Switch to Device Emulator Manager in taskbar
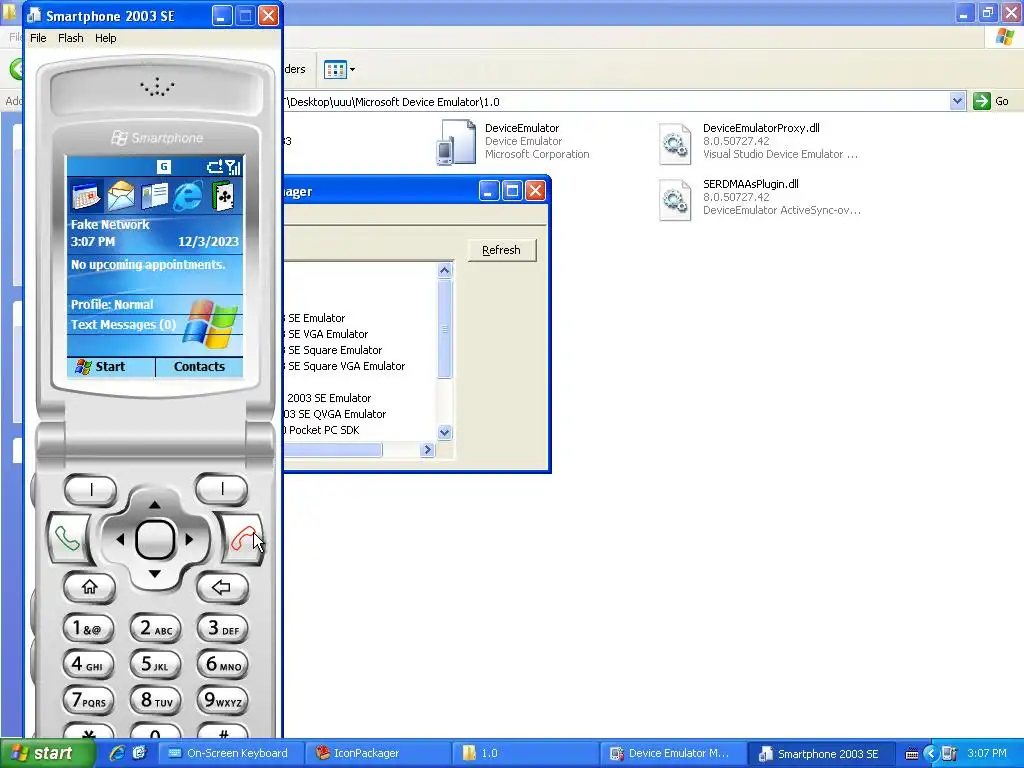 pyautogui.click(x=673, y=753)
